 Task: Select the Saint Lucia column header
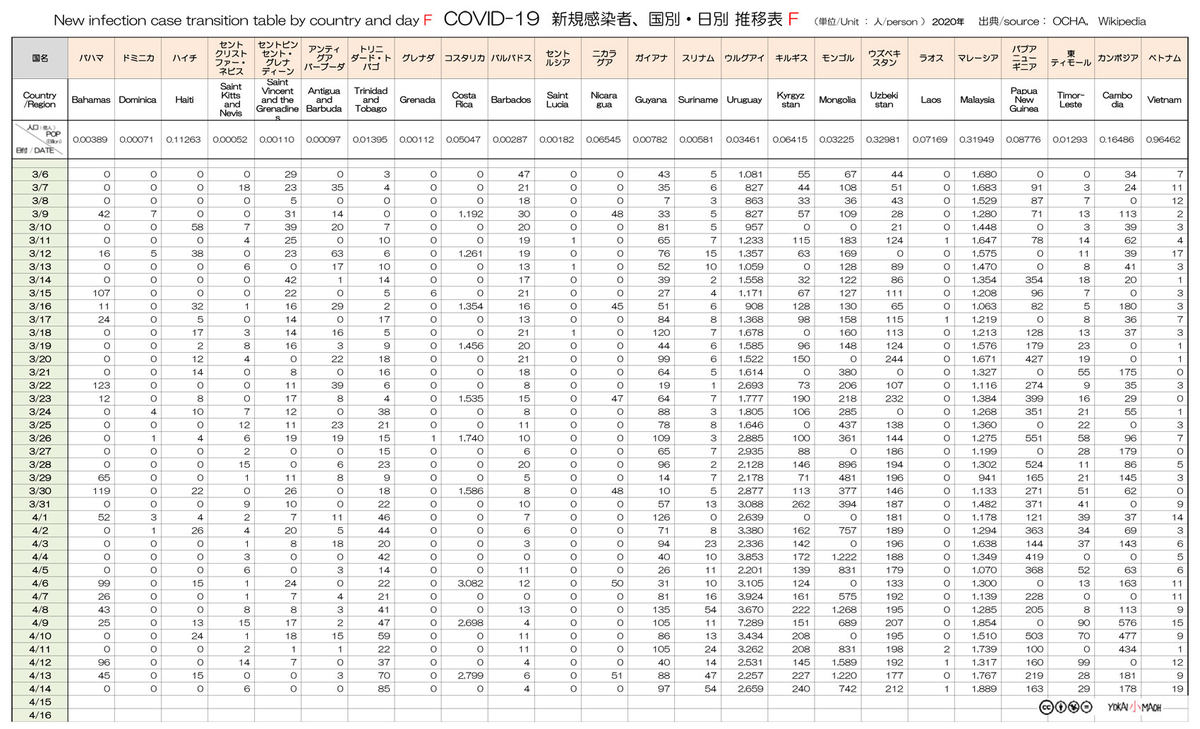pos(558,100)
